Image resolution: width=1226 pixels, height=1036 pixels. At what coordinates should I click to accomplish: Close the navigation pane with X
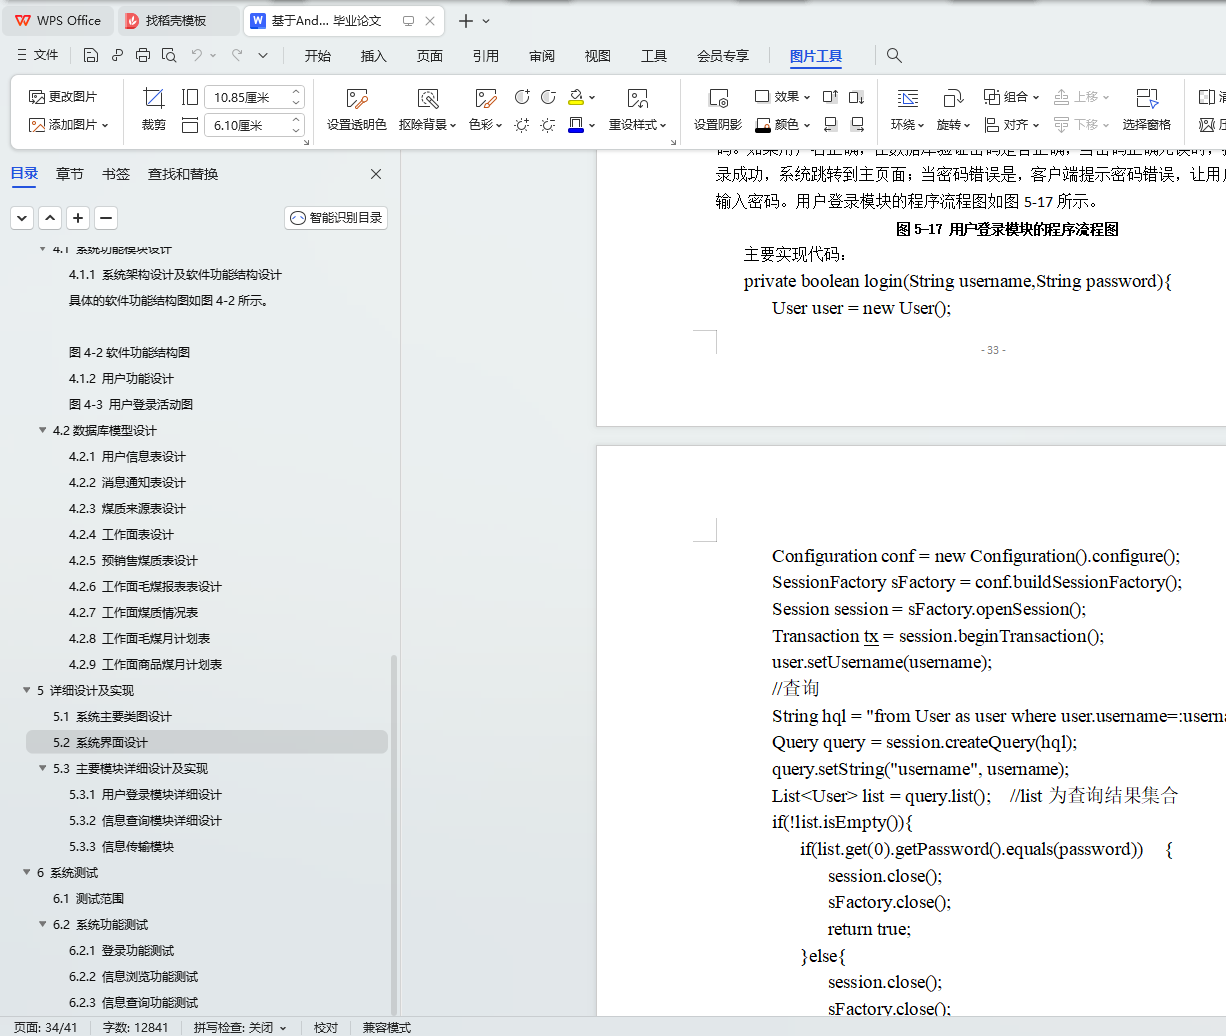point(376,174)
